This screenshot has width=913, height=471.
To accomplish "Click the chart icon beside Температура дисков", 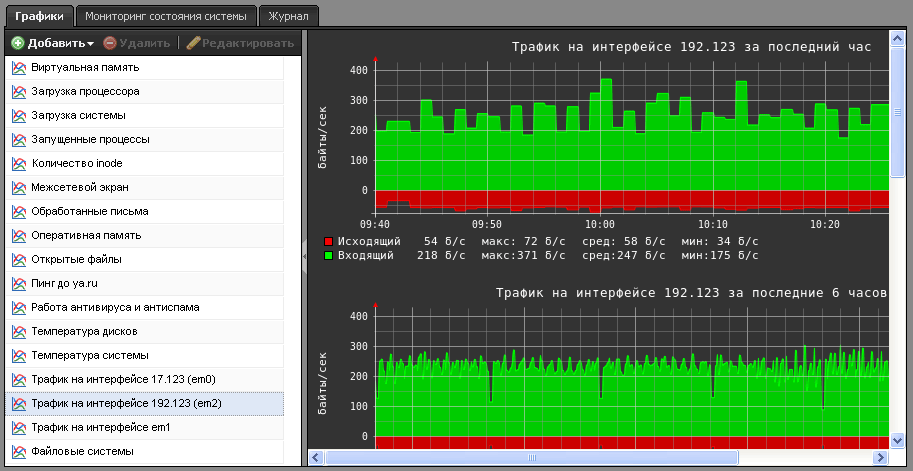I will pos(18,331).
